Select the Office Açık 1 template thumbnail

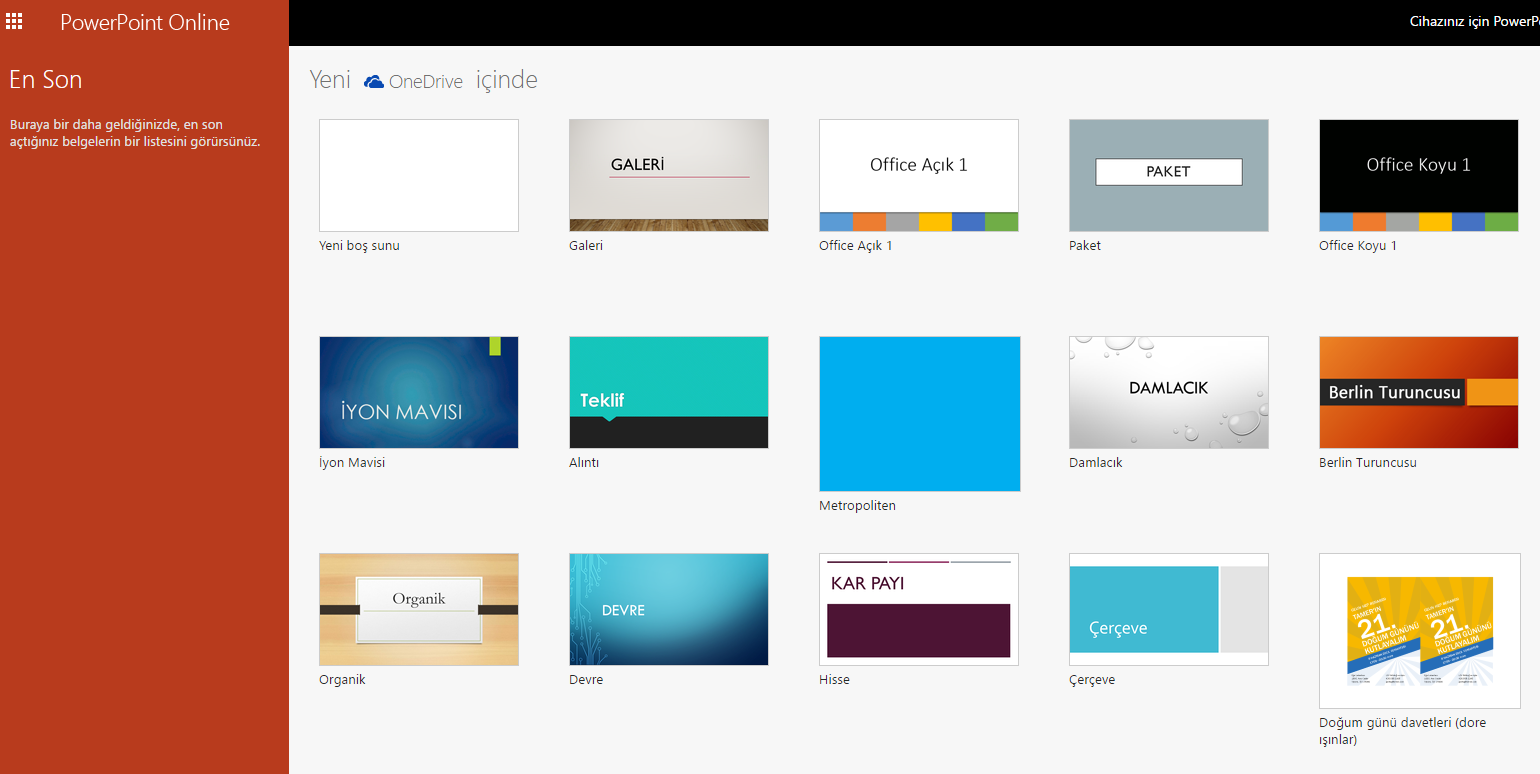coord(919,176)
